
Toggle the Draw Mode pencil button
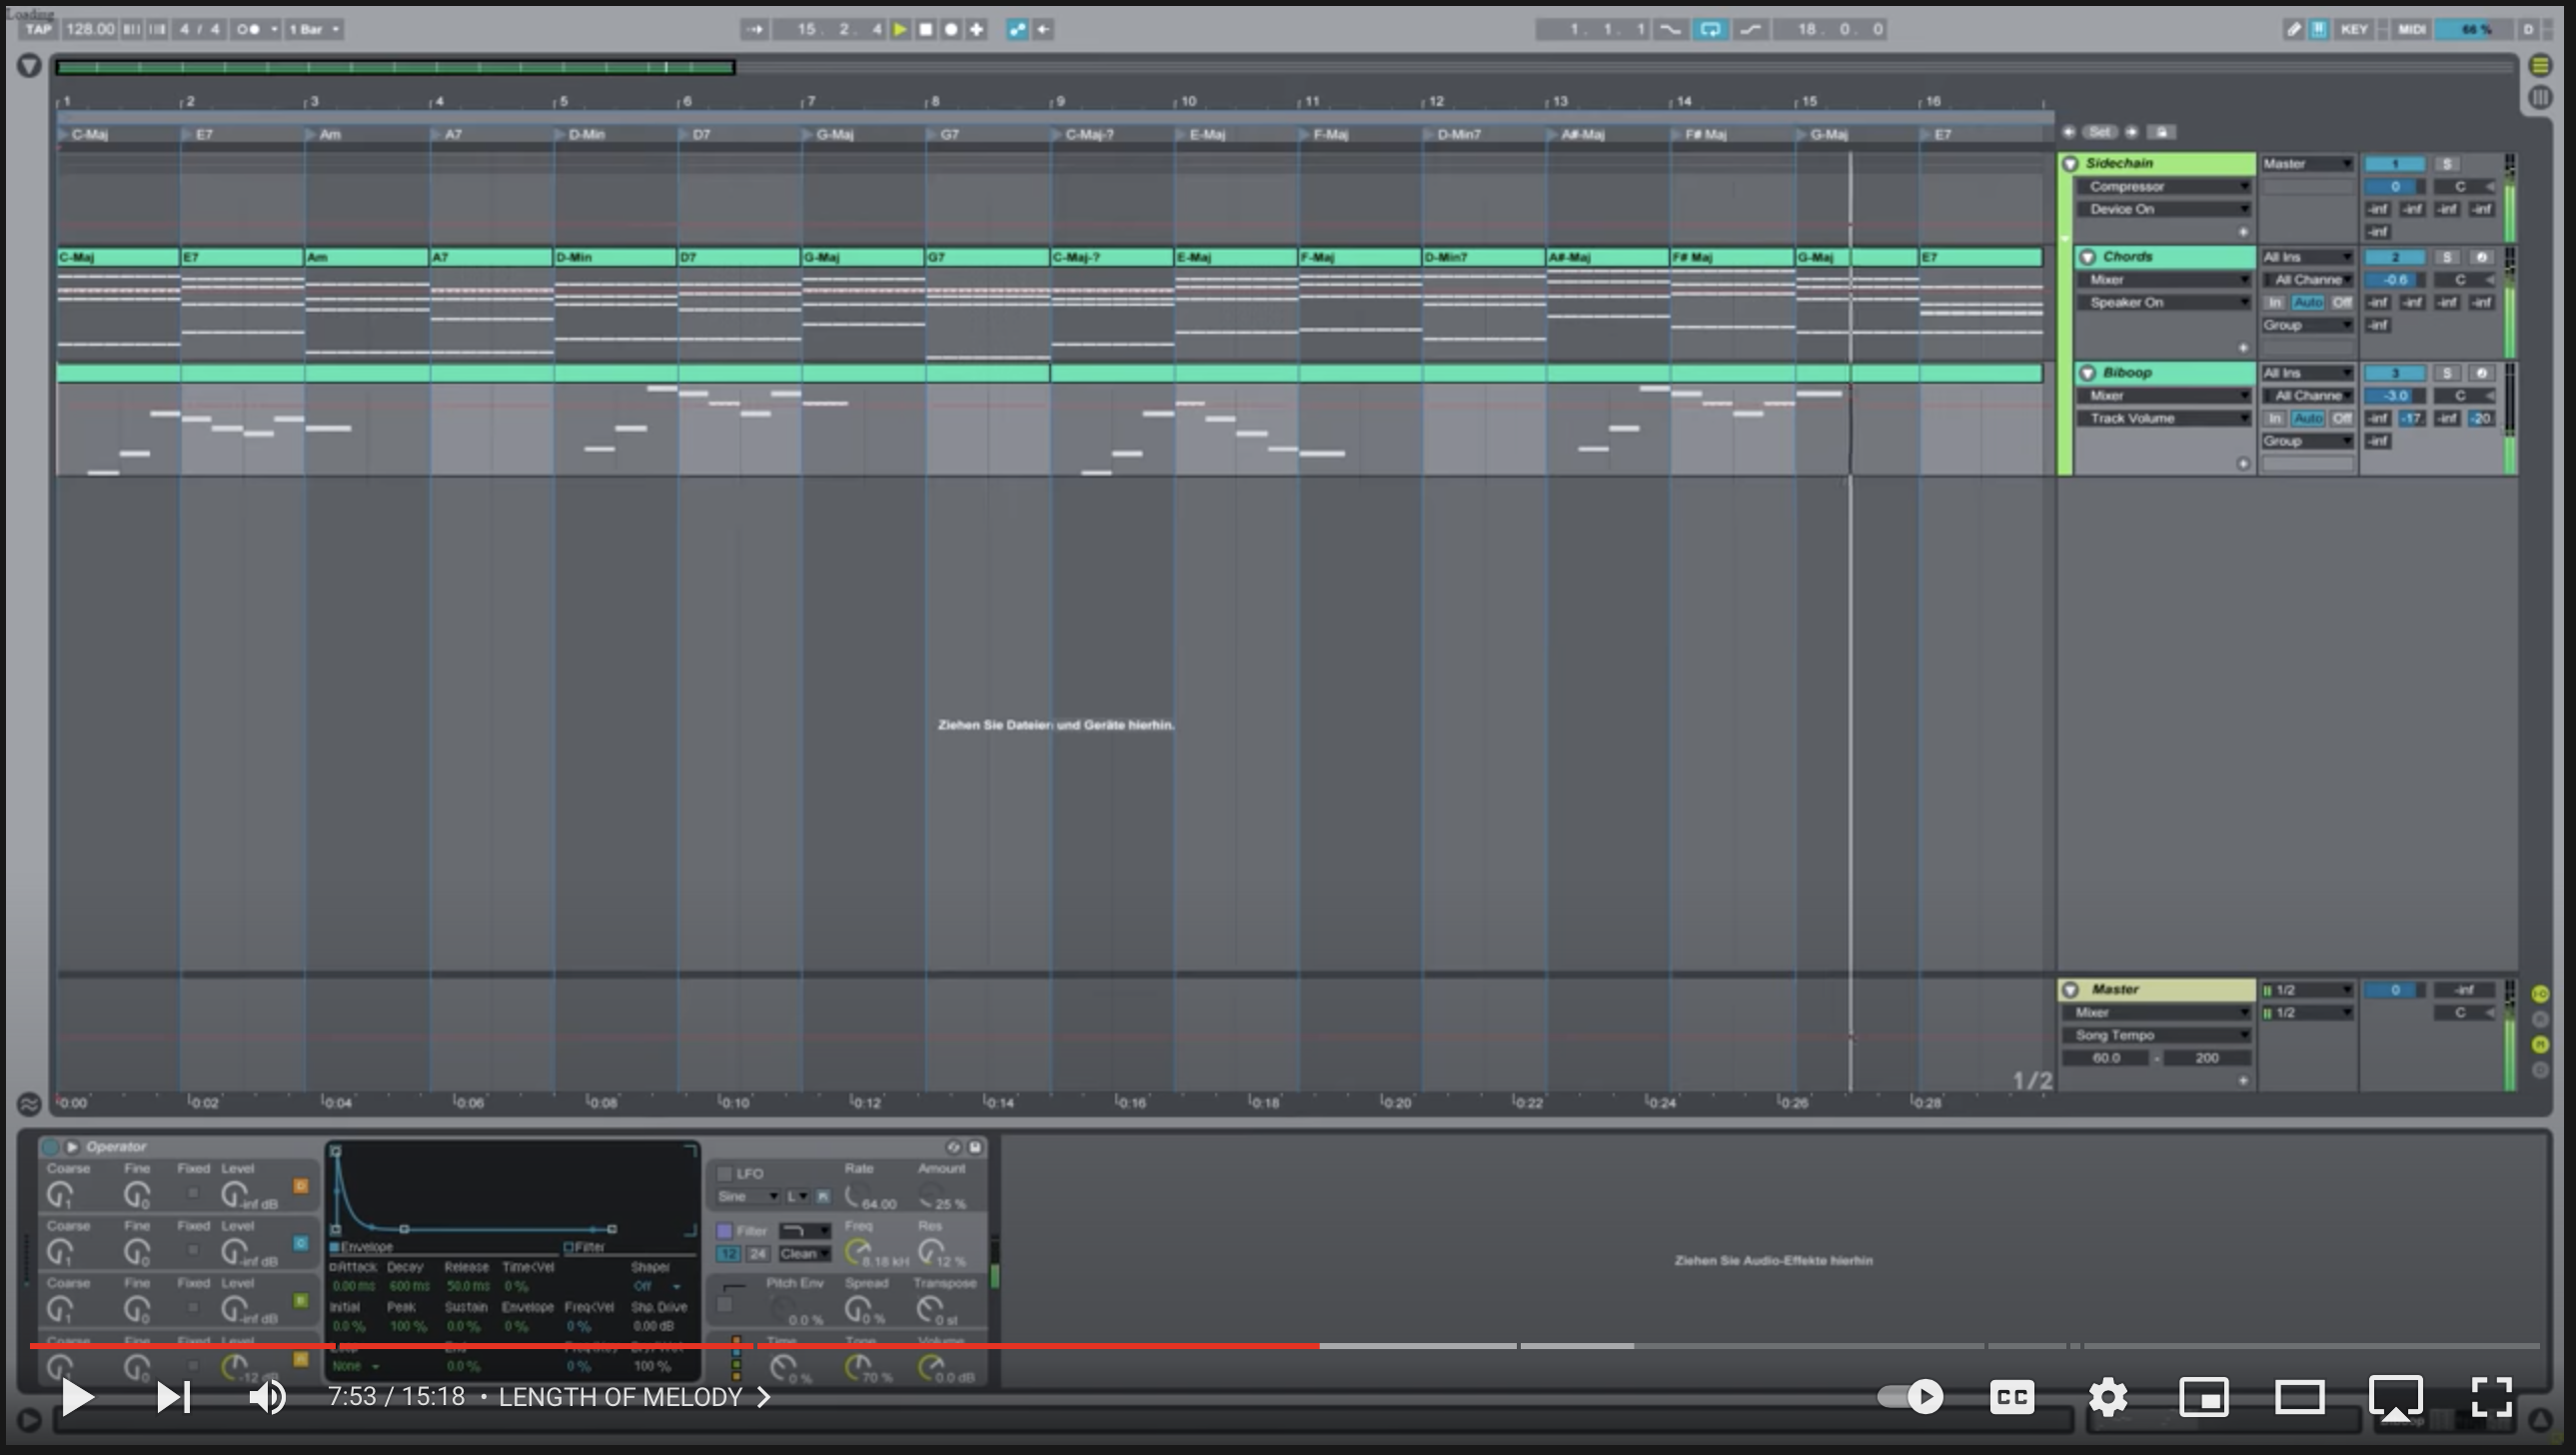(2293, 29)
